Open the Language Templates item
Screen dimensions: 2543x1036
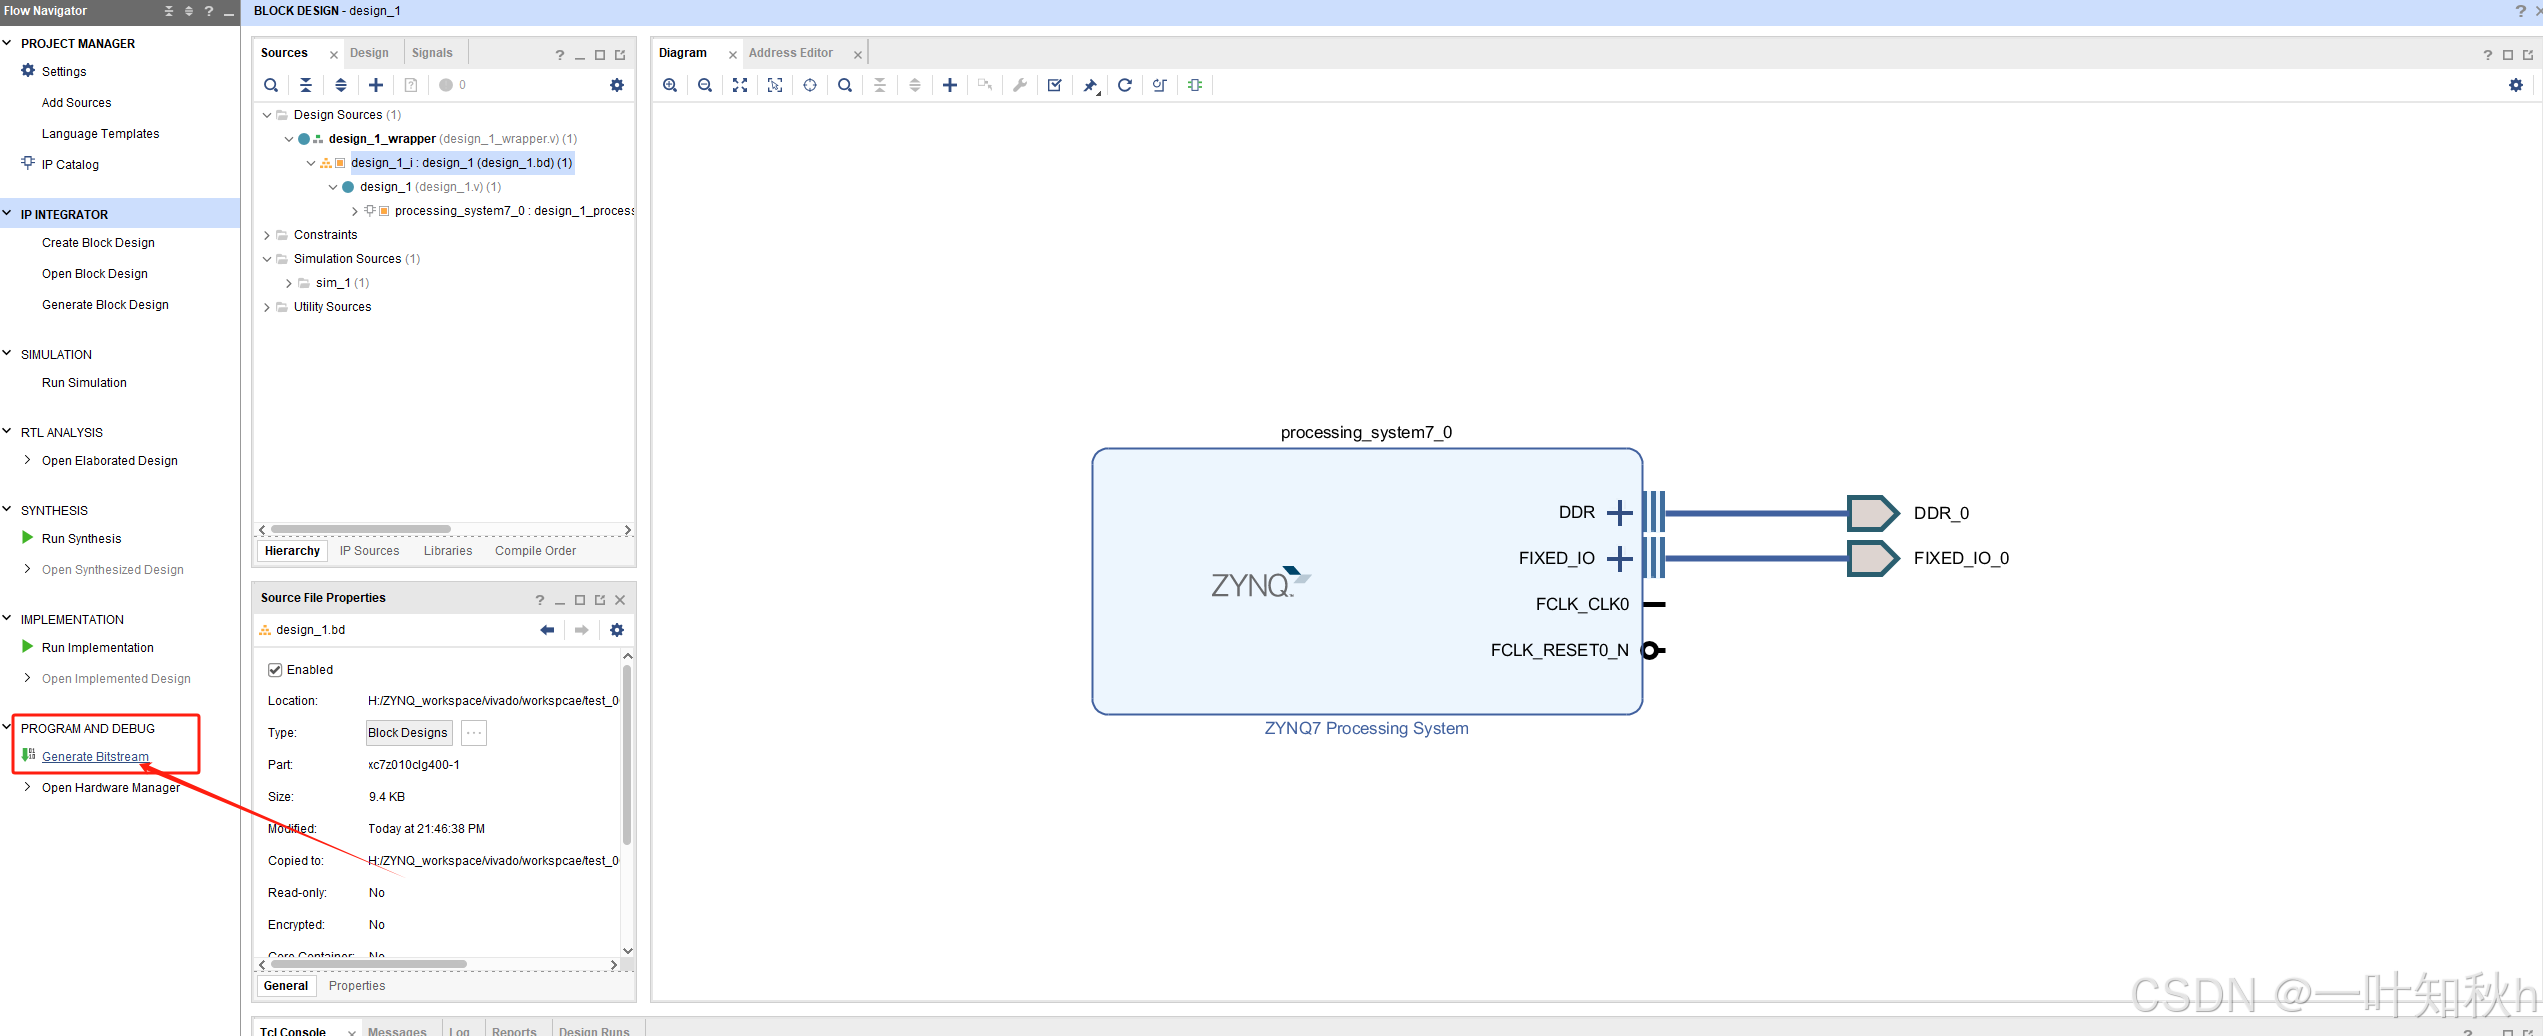tap(100, 134)
